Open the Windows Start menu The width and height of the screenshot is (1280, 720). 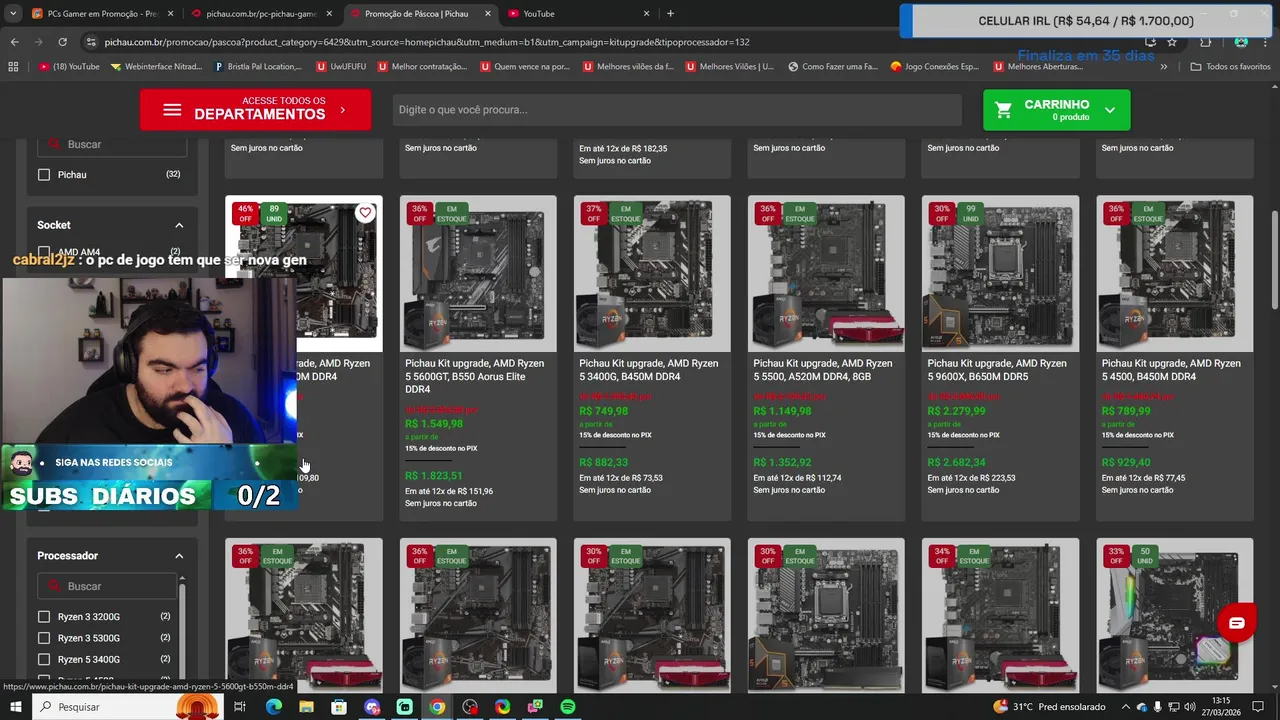click(16, 707)
